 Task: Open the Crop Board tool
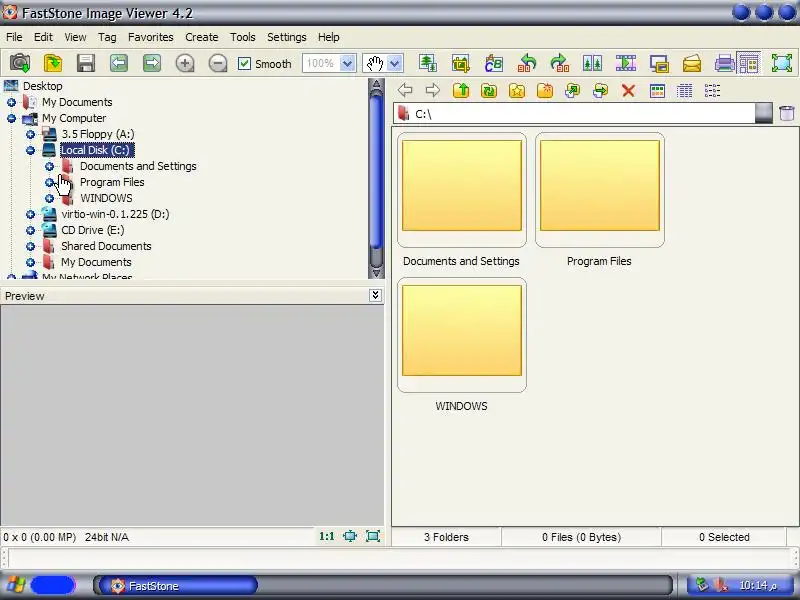pos(461,64)
